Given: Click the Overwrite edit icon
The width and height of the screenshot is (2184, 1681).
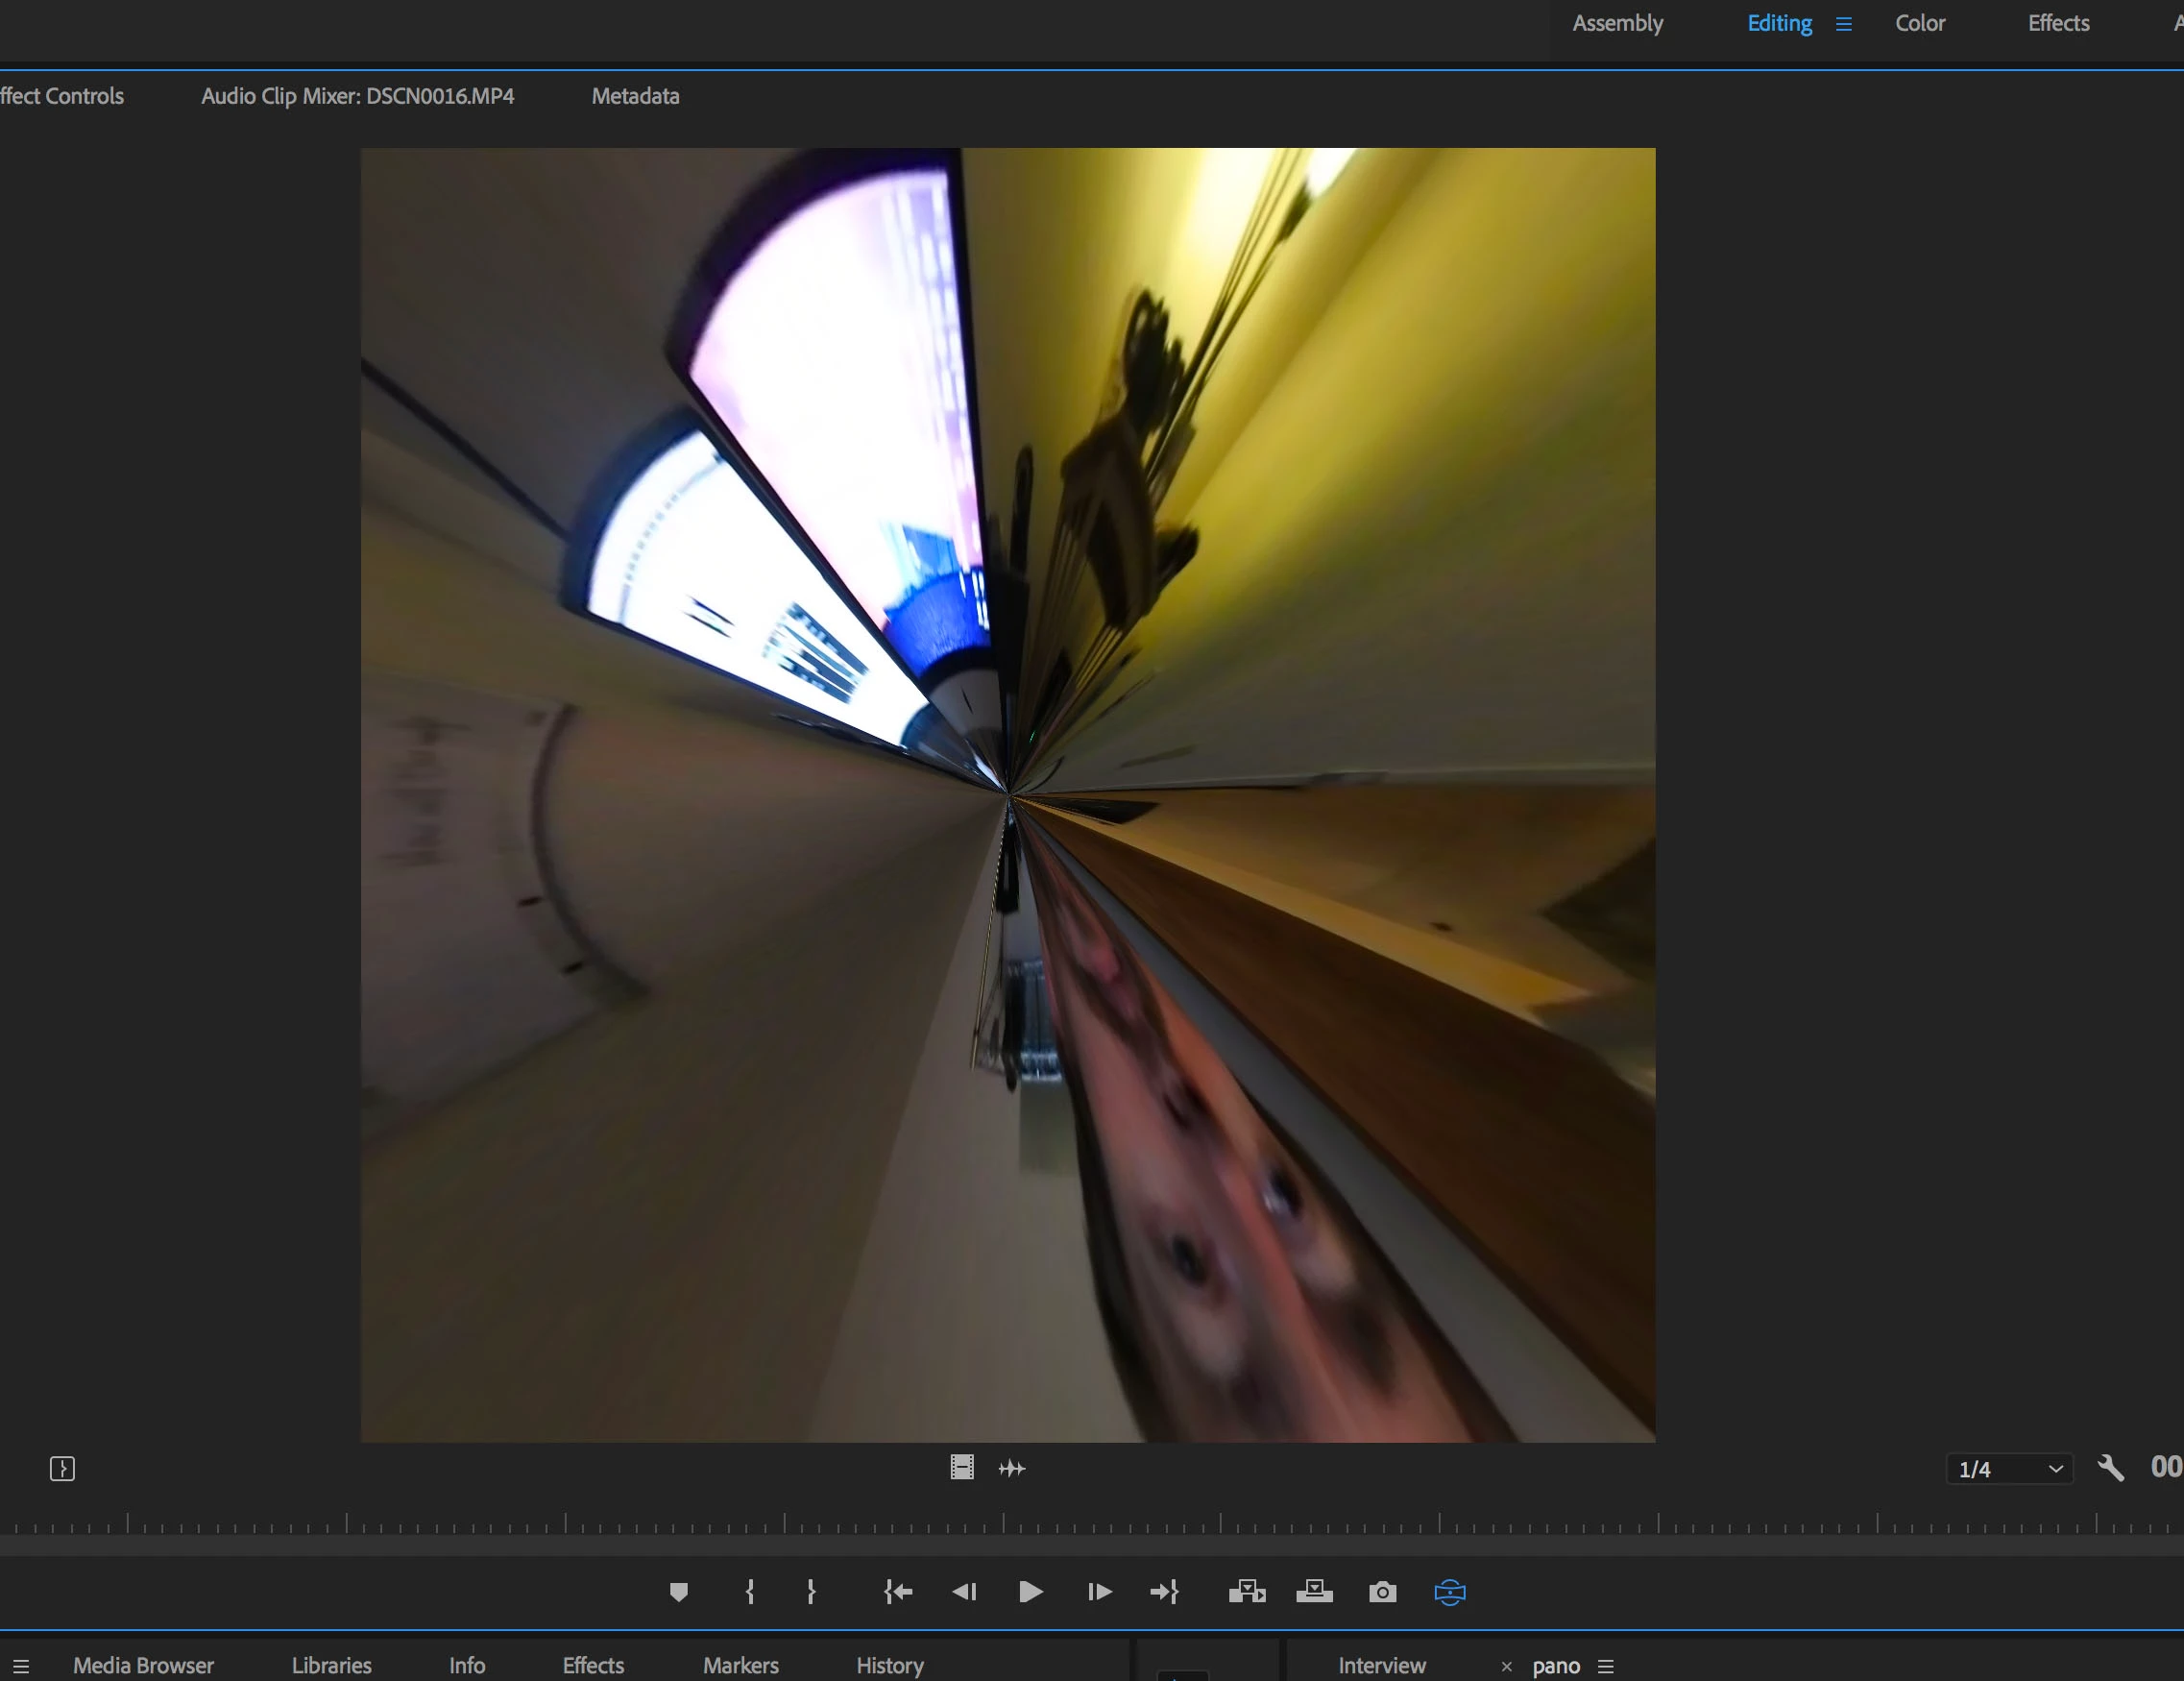Looking at the screenshot, I should (1314, 1592).
